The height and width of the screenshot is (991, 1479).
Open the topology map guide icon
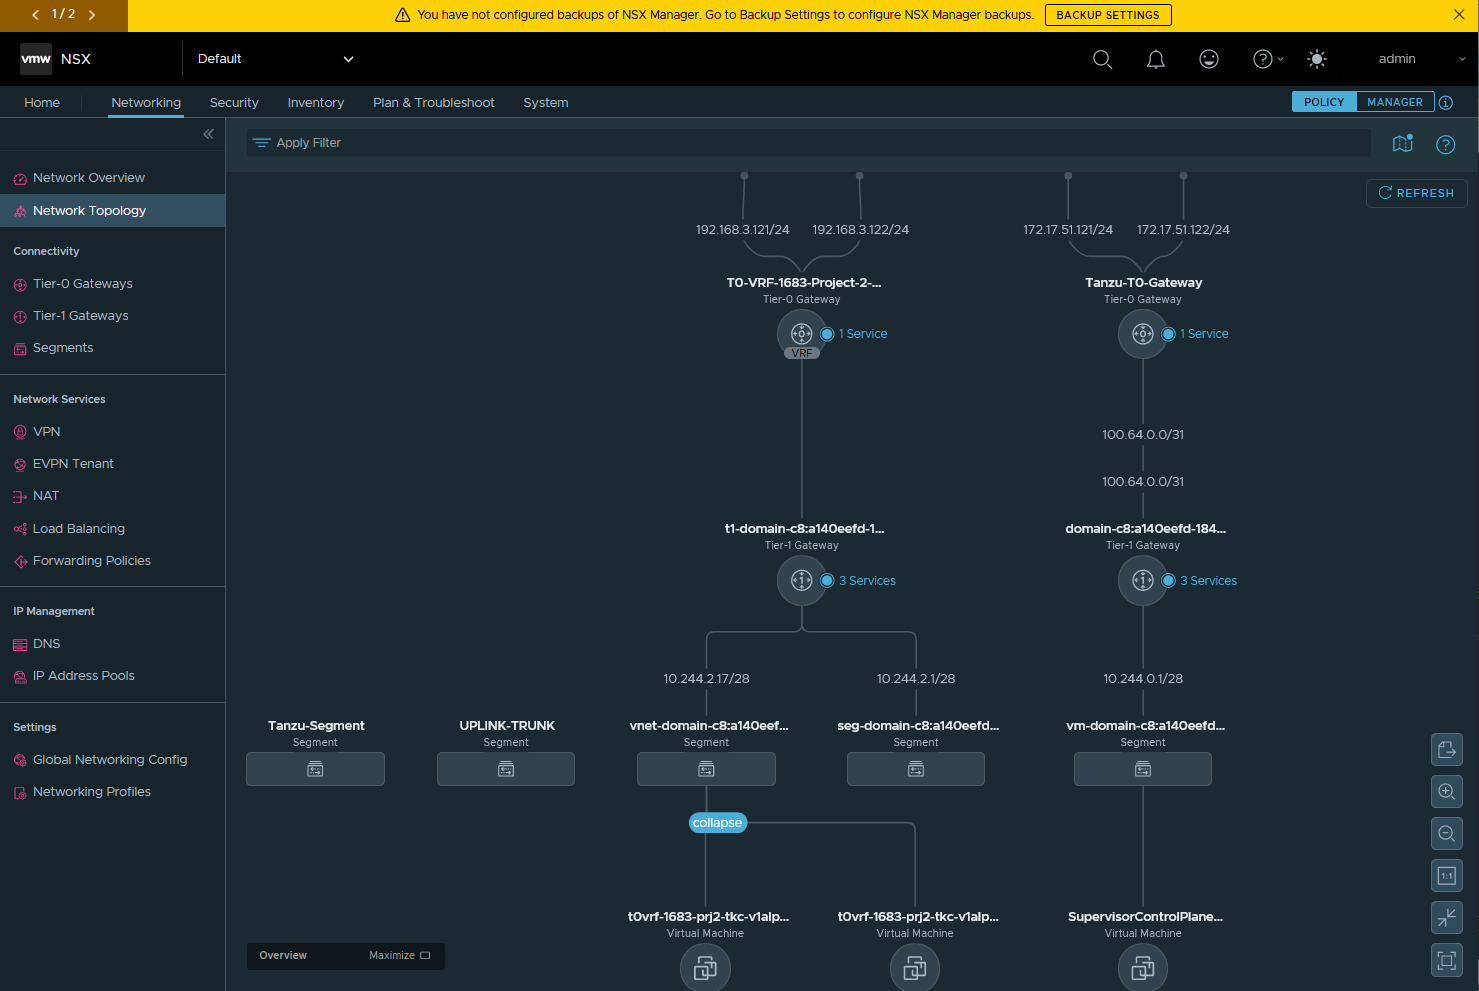click(x=1403, y=144)
